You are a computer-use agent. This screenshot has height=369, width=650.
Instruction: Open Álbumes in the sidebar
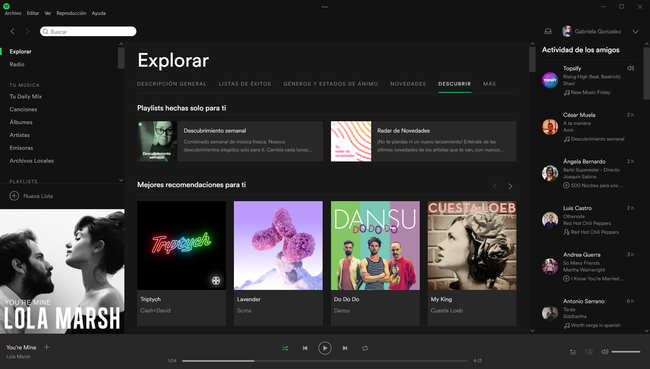tap(21, 122)
